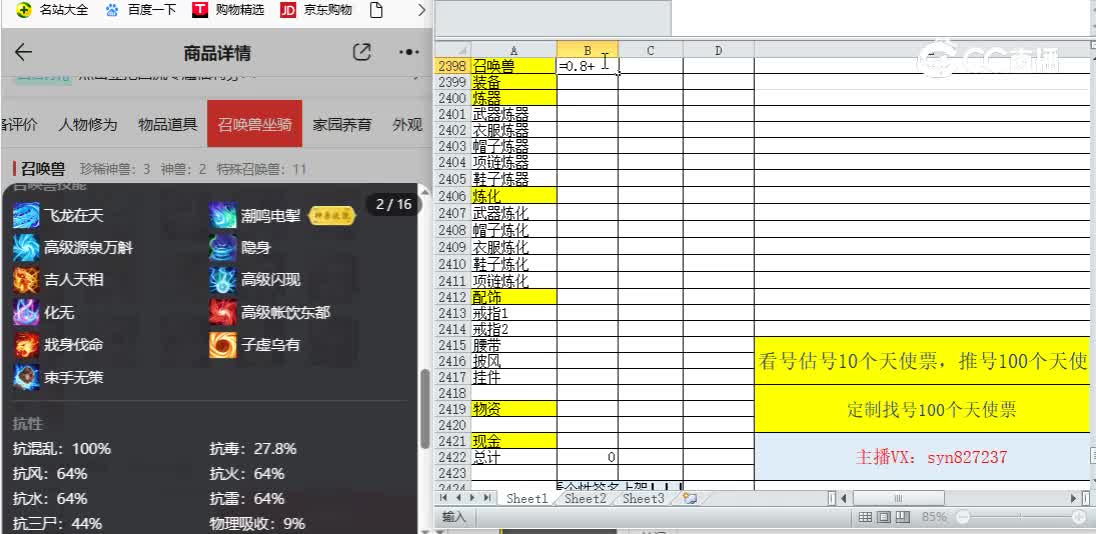The height and width of the screenshot is (534, 1096).
Task: Open the 京东购物 bookmark
Action: click(x=317, y=10)
